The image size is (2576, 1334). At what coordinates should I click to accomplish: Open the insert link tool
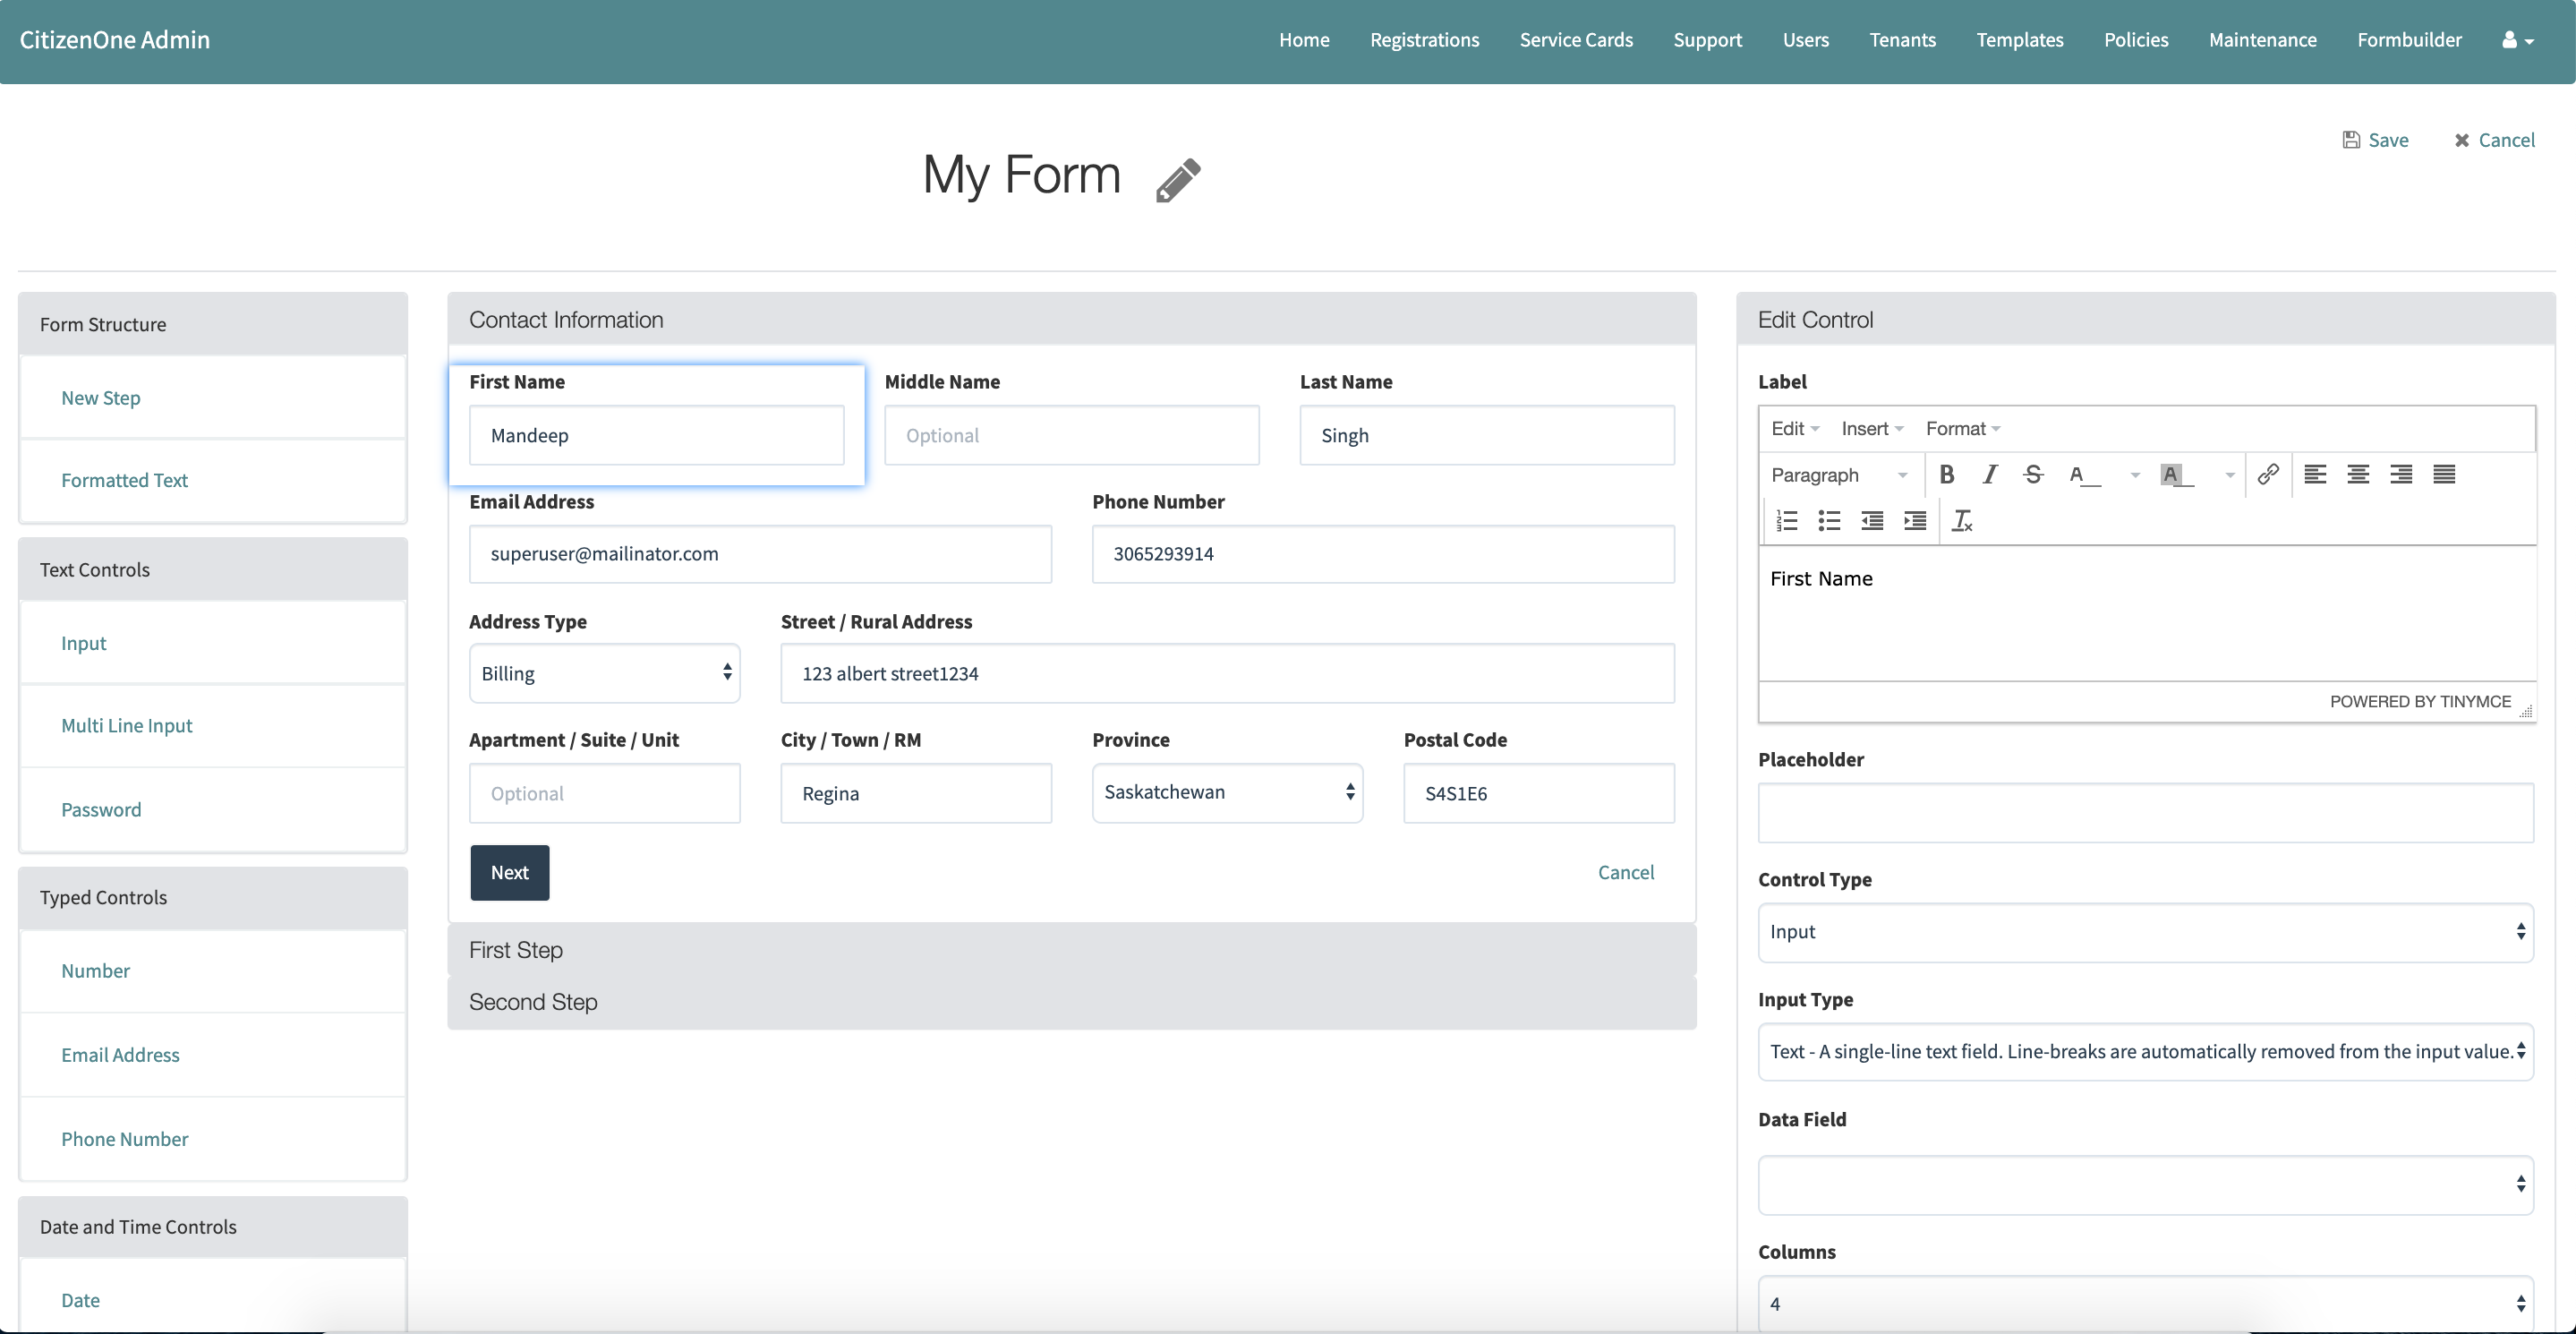point(2268,474)
